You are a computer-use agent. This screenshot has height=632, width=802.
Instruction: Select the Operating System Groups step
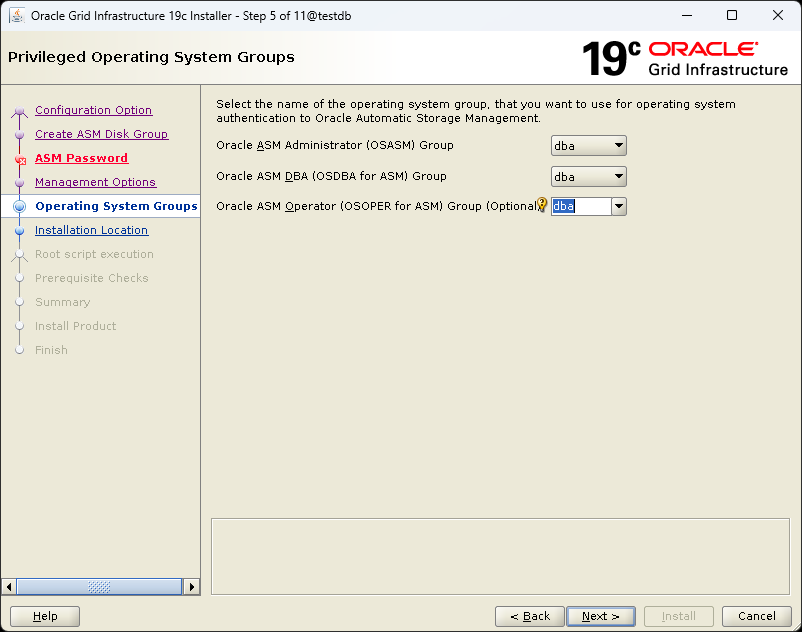[116, 206]
